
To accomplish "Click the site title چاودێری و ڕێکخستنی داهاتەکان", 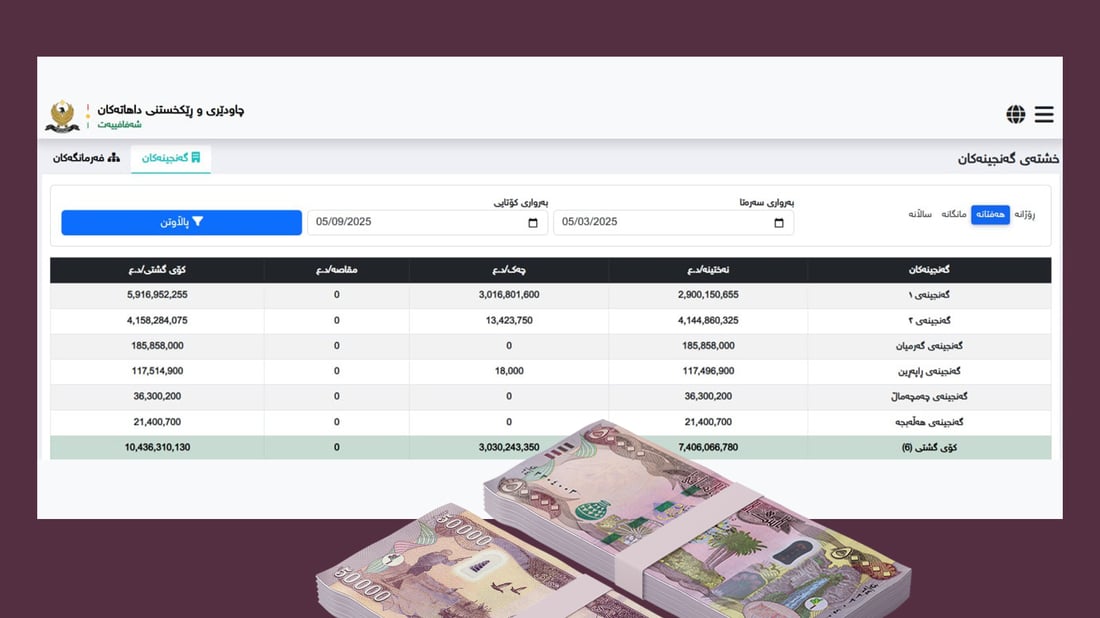I will [x=170, y=109].
